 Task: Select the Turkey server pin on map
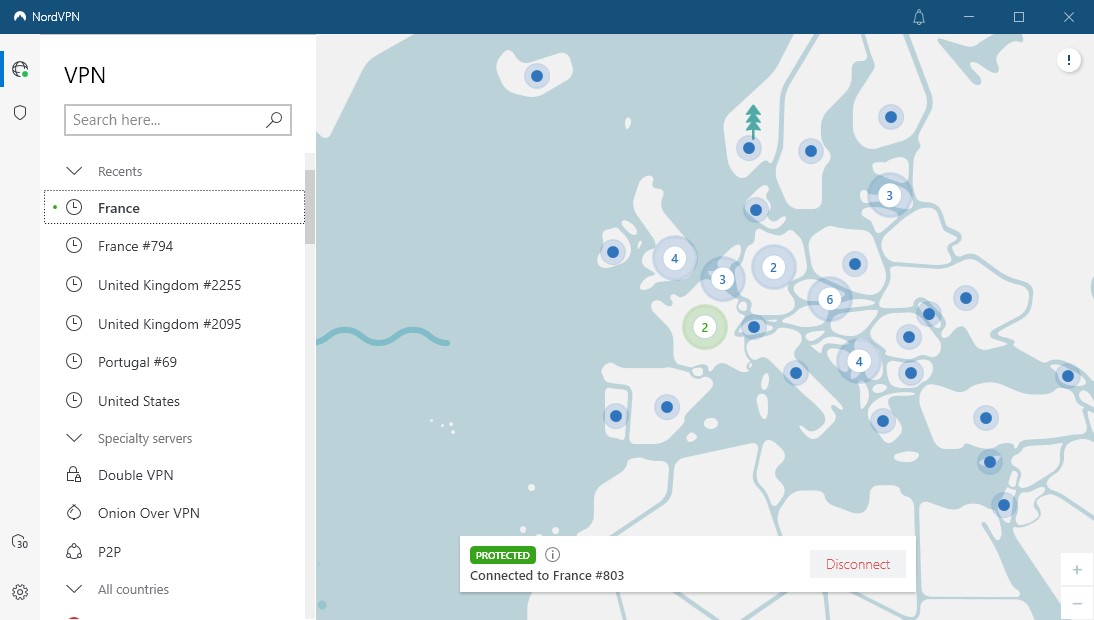[x=986, y=418]
